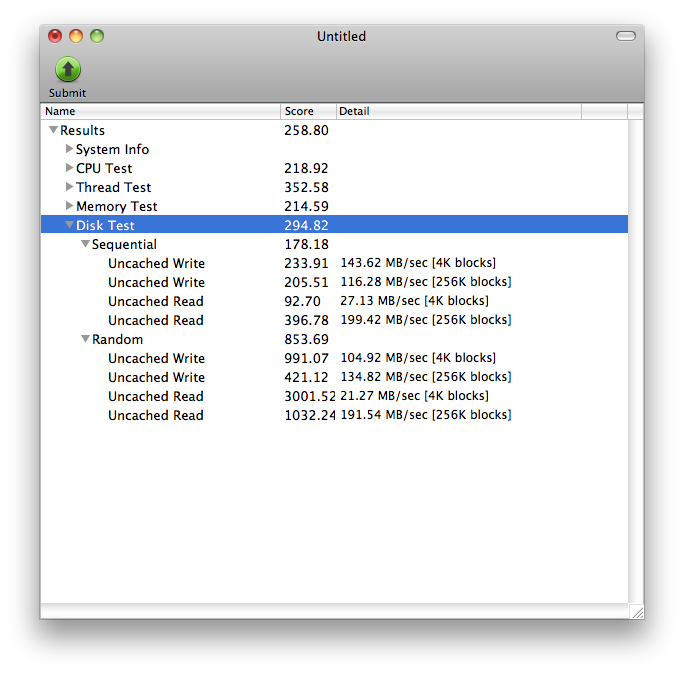The height and width of the screenshot is (674, 684).
Task: Sort by the Score column header
Action: [x=308, y=111]
